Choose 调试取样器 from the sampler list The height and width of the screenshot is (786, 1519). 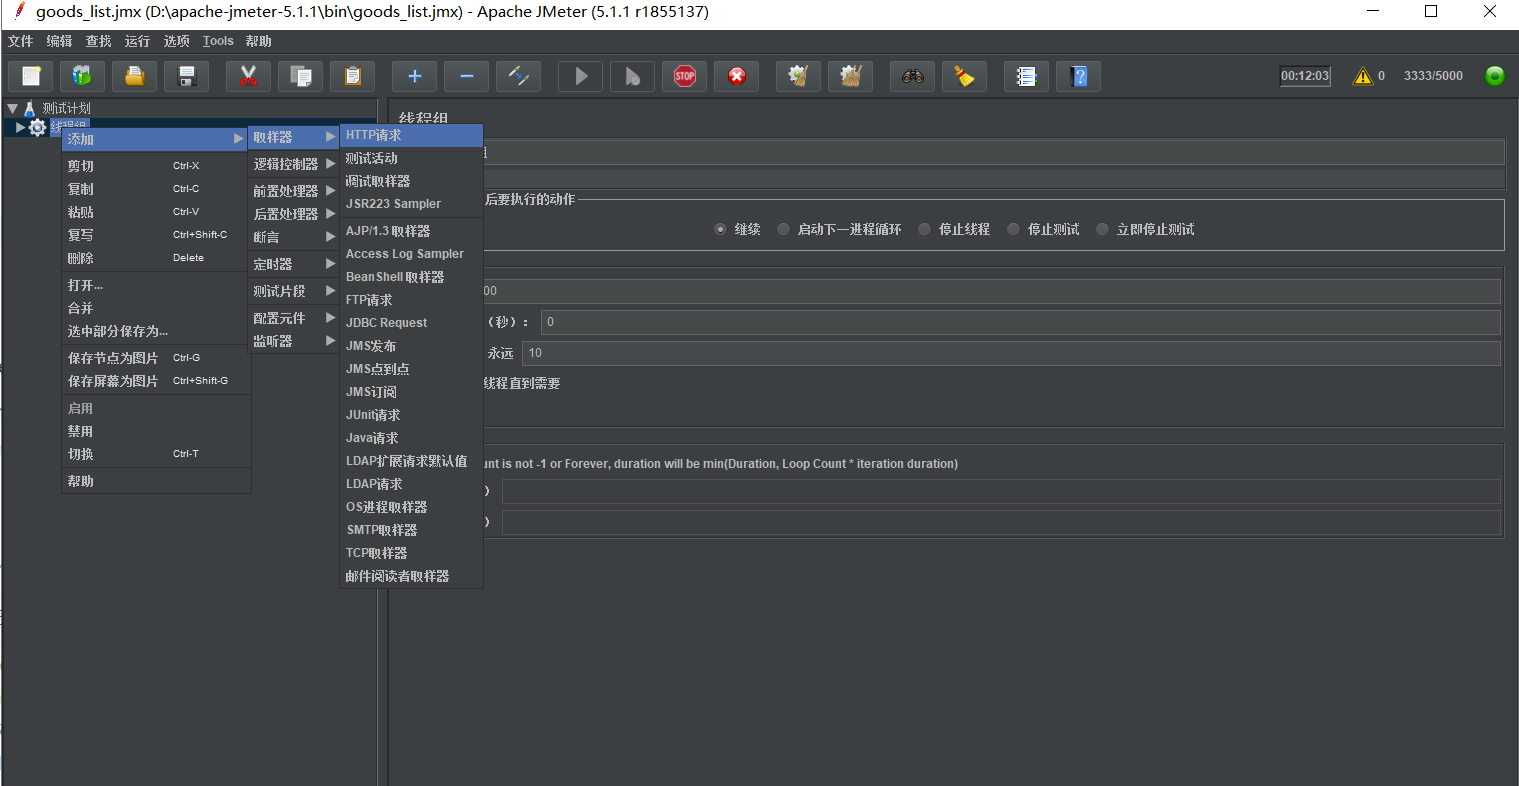click(411, 181)
